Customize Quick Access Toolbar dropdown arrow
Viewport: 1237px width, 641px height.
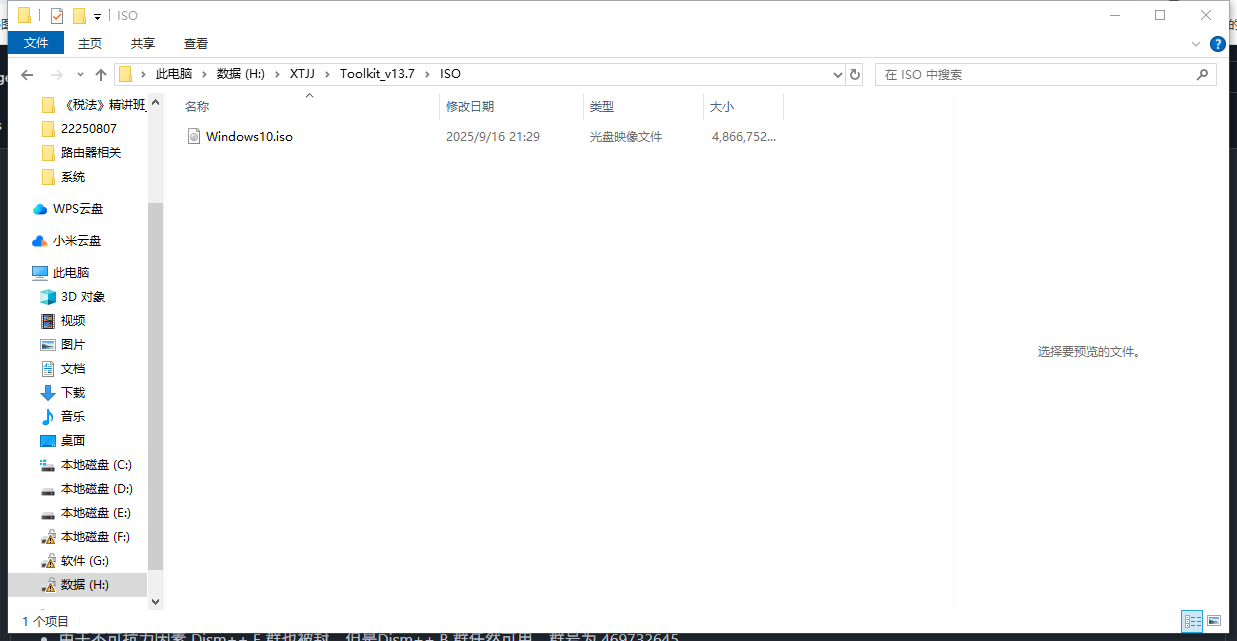point(97,17)
